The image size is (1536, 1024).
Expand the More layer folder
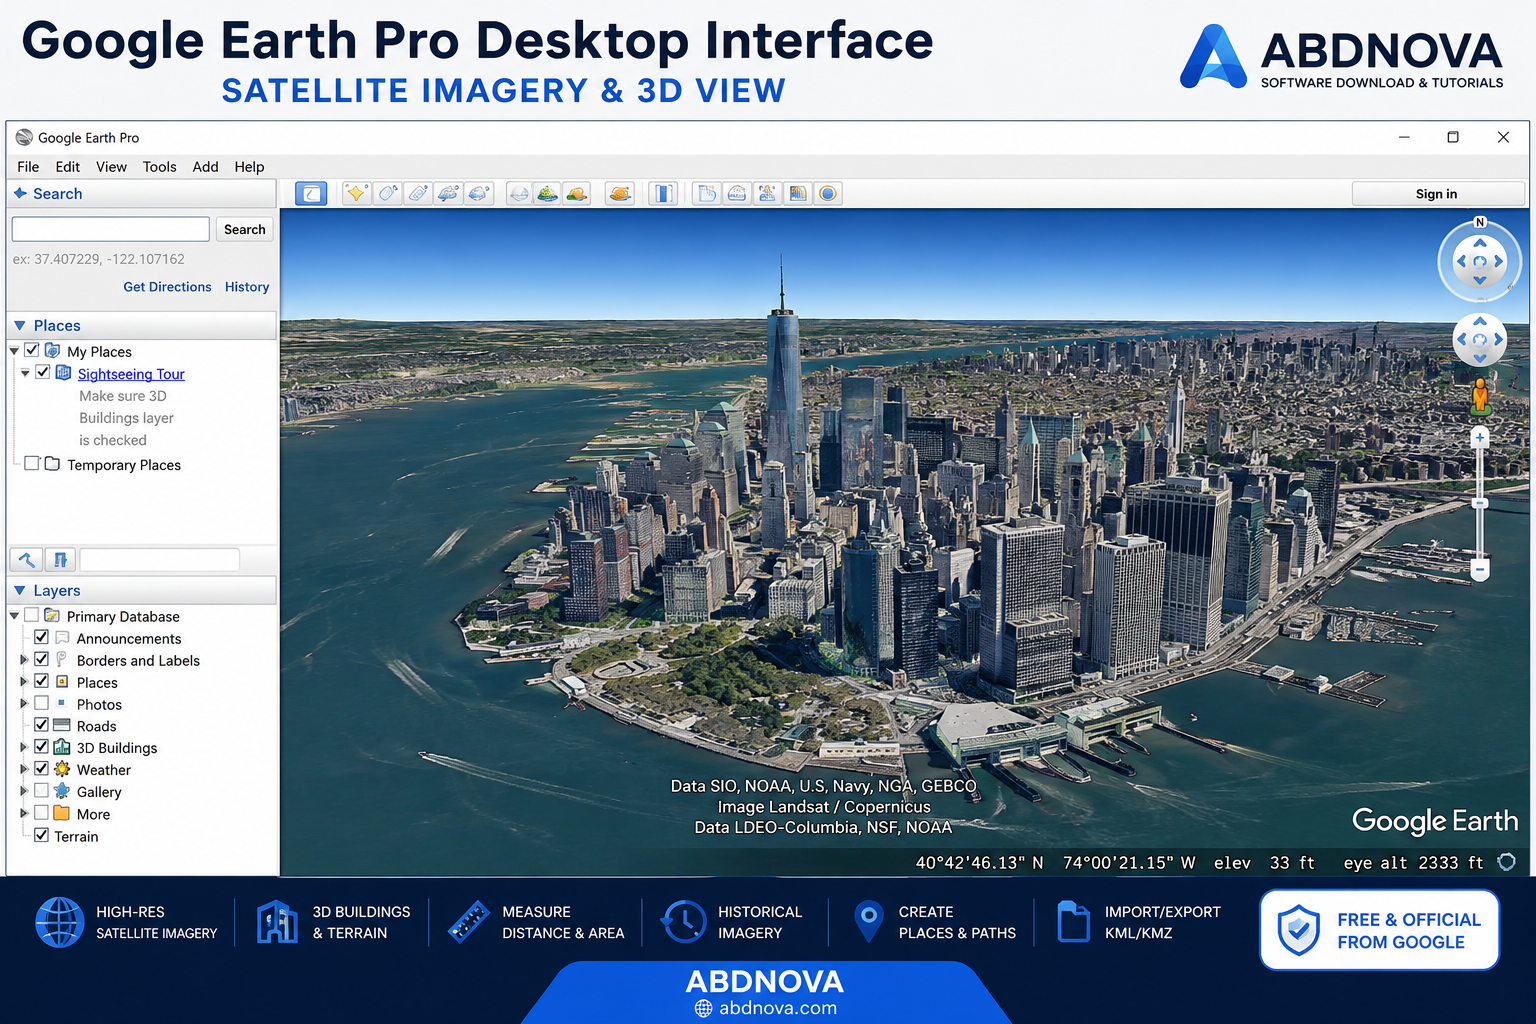(24, 814)
